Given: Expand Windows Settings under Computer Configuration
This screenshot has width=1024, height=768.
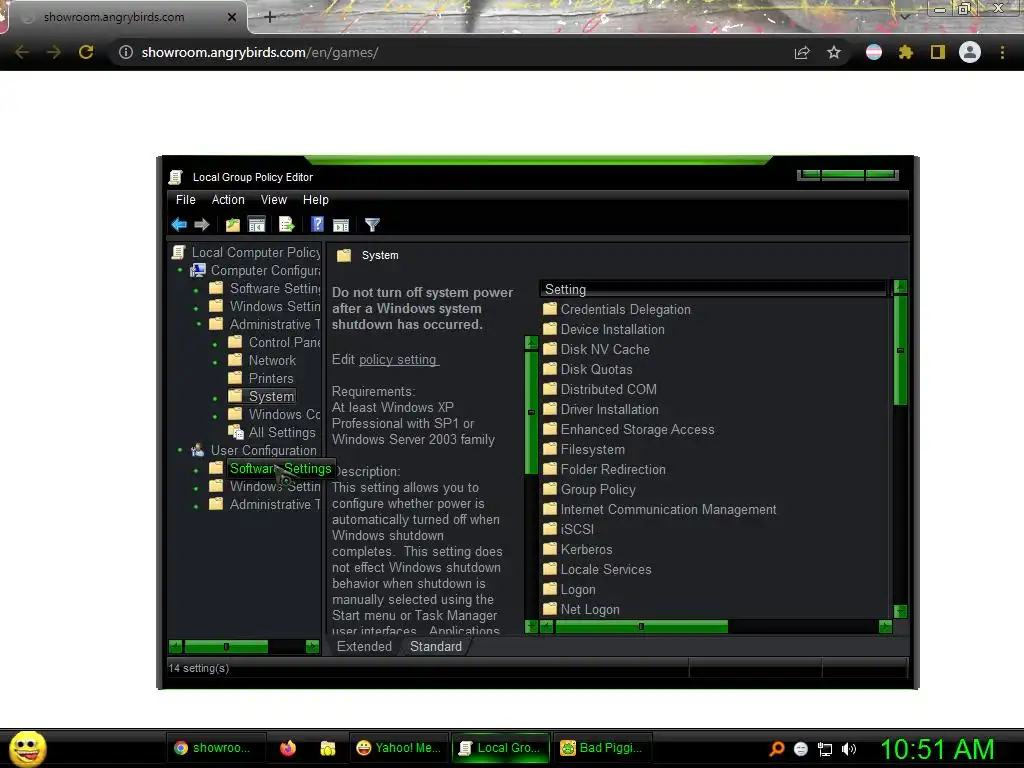Looking at the screenshot, I should 196,307.
